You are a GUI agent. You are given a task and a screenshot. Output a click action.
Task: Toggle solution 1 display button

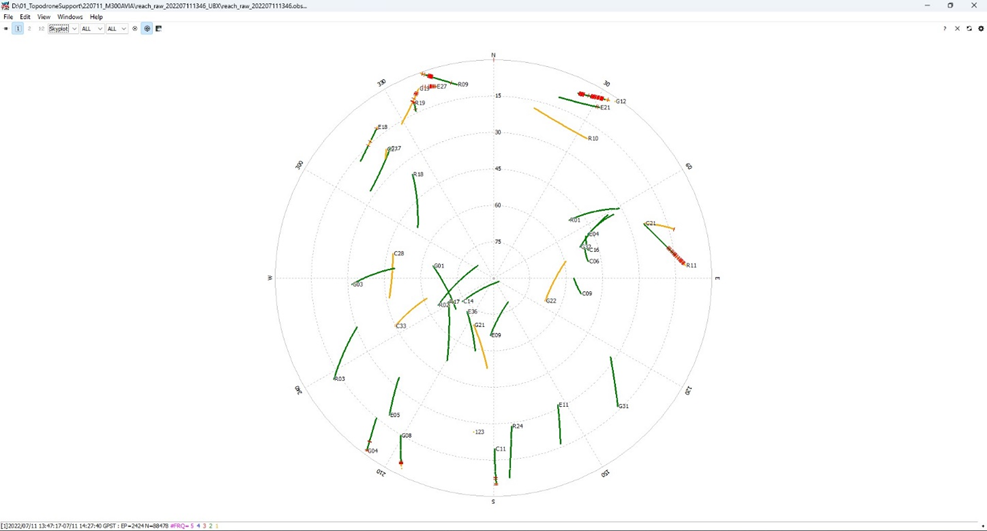click(x=18, y=29)
